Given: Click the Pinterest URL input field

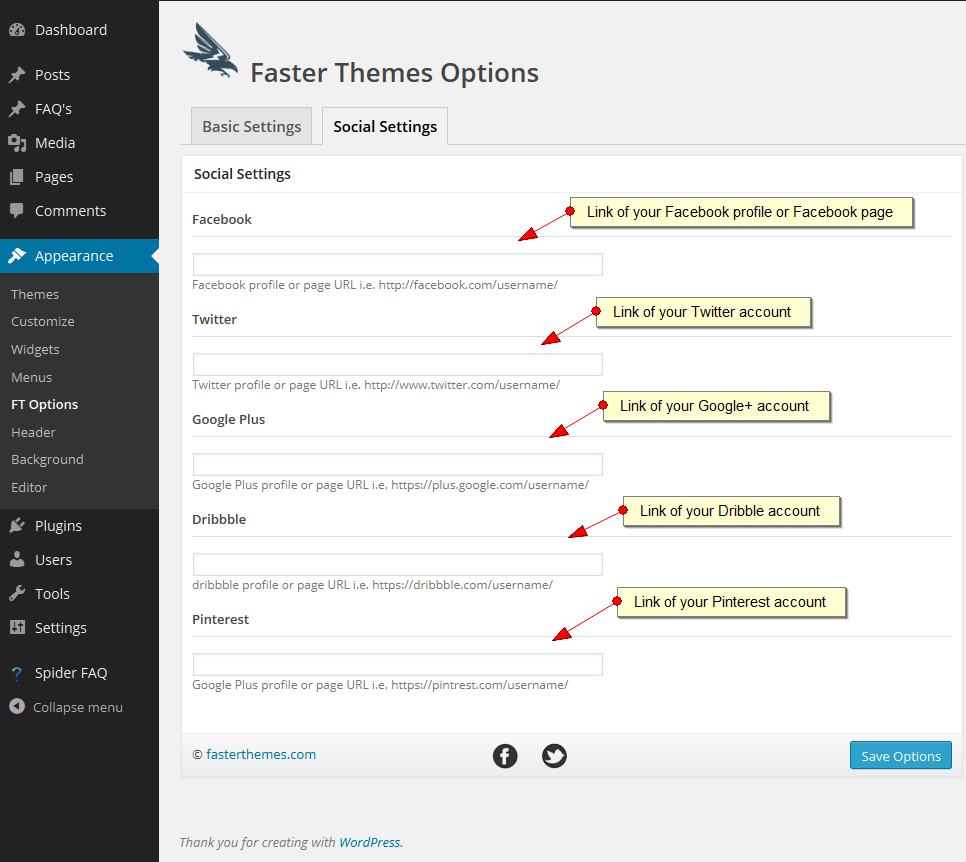Looking at the screenshot, I should click(x=397, y=664).
